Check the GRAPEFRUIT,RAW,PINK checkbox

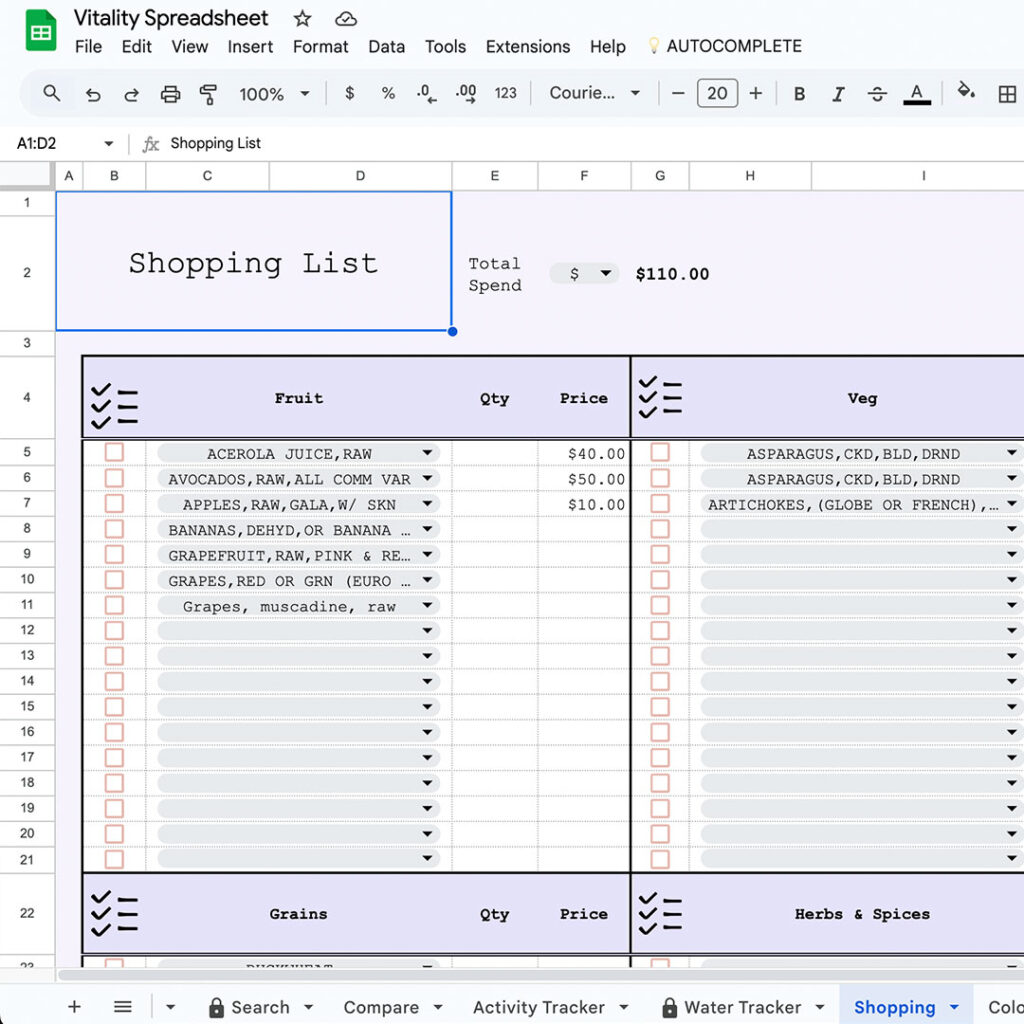tap(114, 554)
